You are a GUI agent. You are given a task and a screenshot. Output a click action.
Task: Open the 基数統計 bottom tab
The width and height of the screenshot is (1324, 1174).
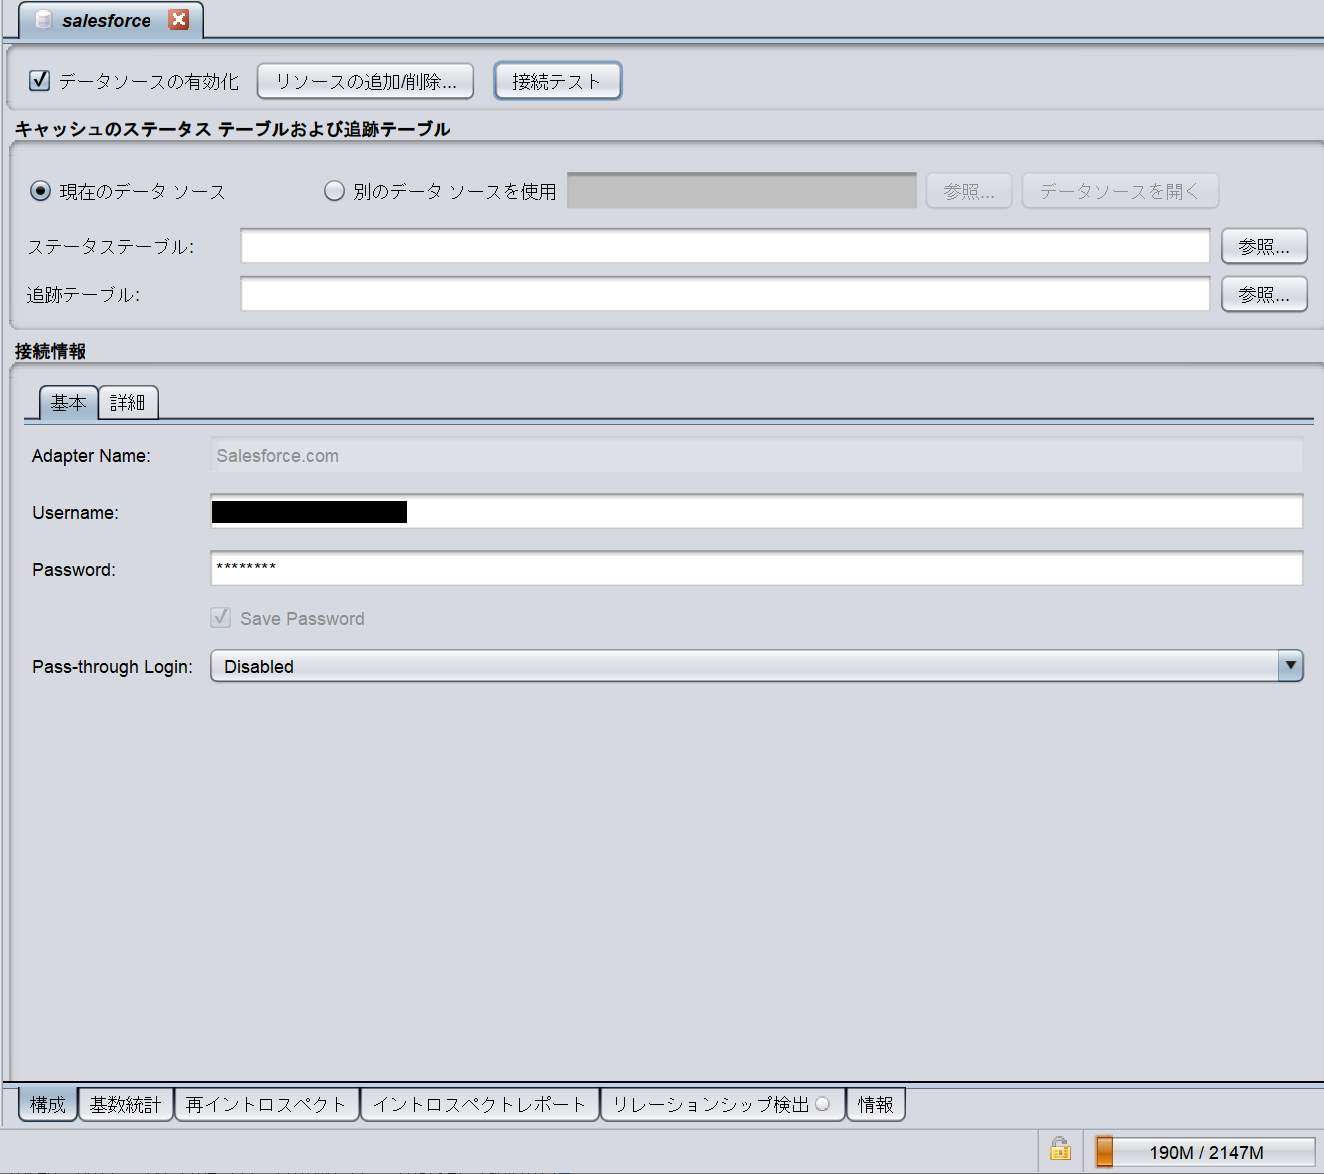point(126,1104)
